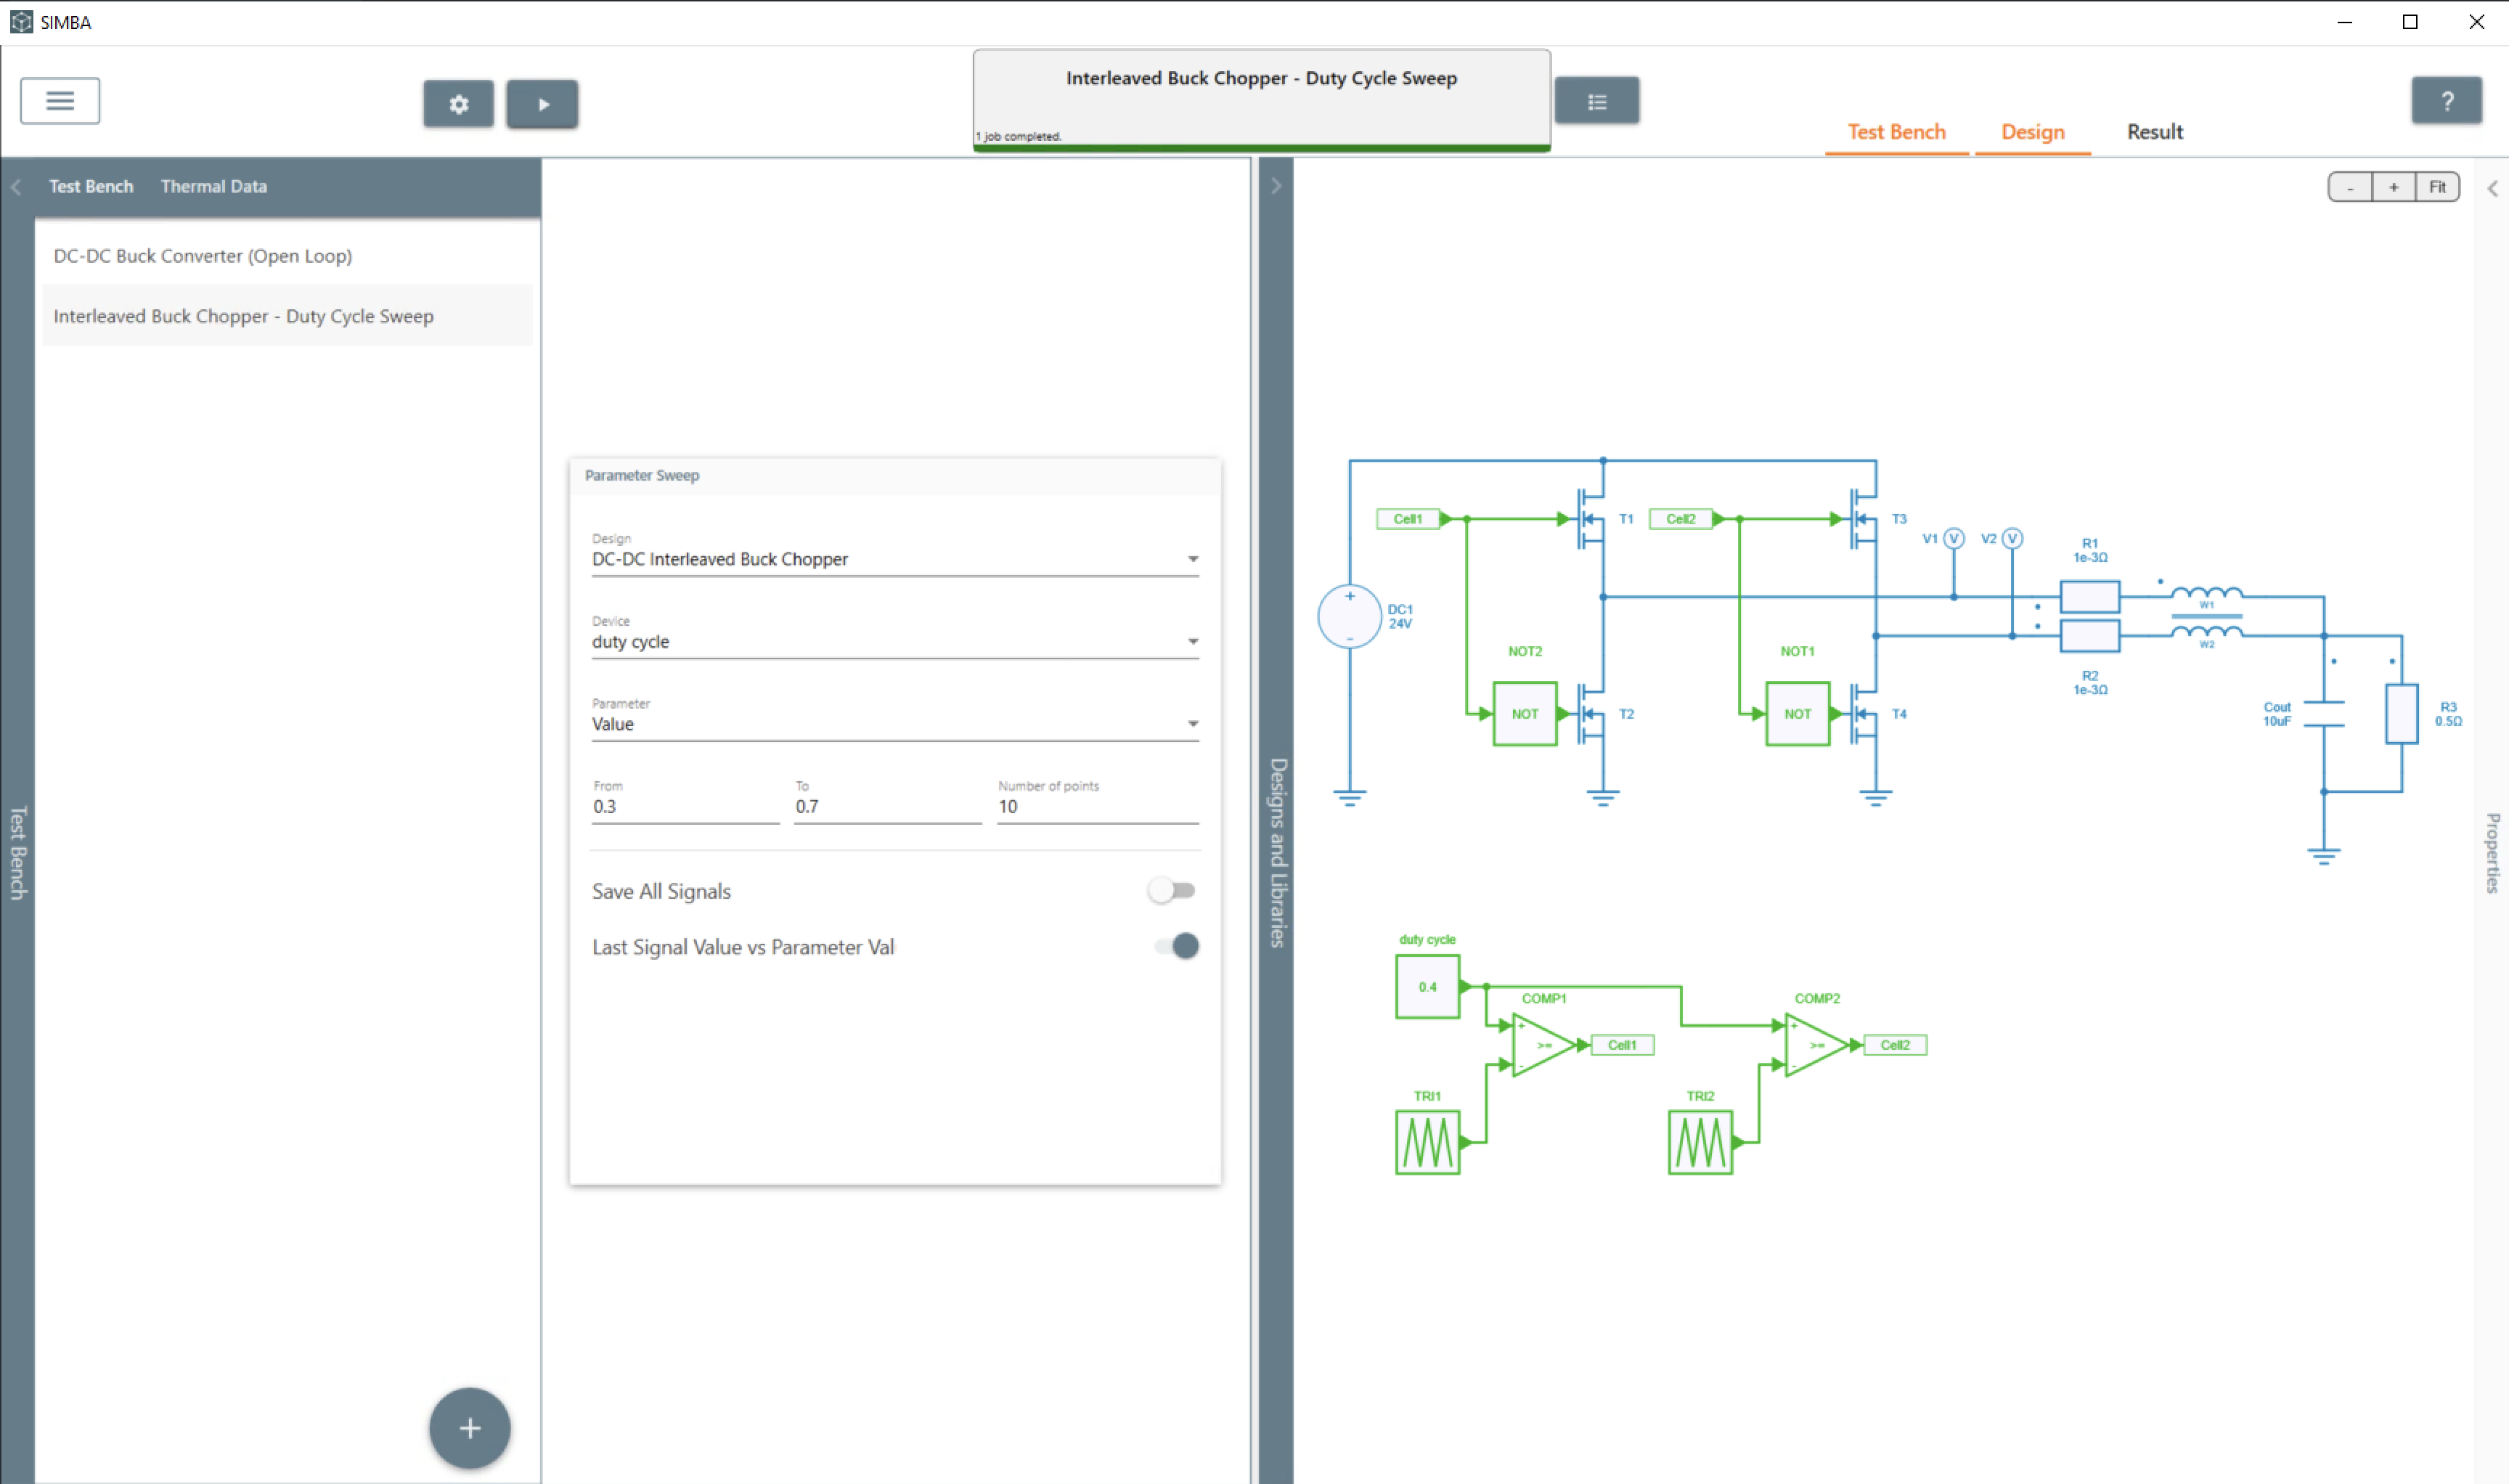Select the NOT2 logic gate block
This screenshot has height=1484, width=2509.
pos(1524,714)
